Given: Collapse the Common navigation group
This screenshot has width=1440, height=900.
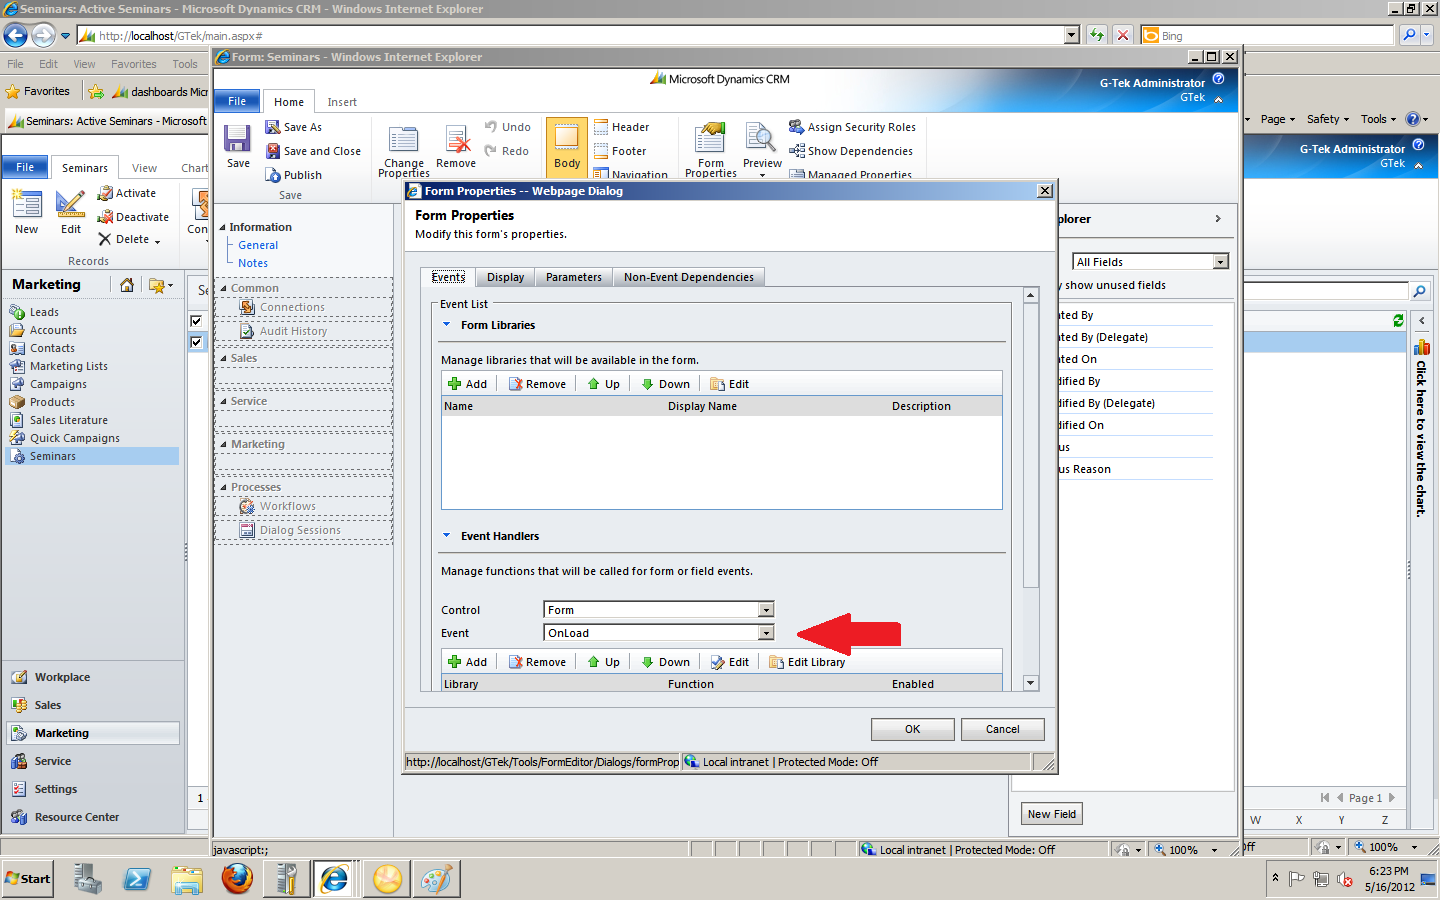Looking at the screenshot, I should [x=224, y=288].
